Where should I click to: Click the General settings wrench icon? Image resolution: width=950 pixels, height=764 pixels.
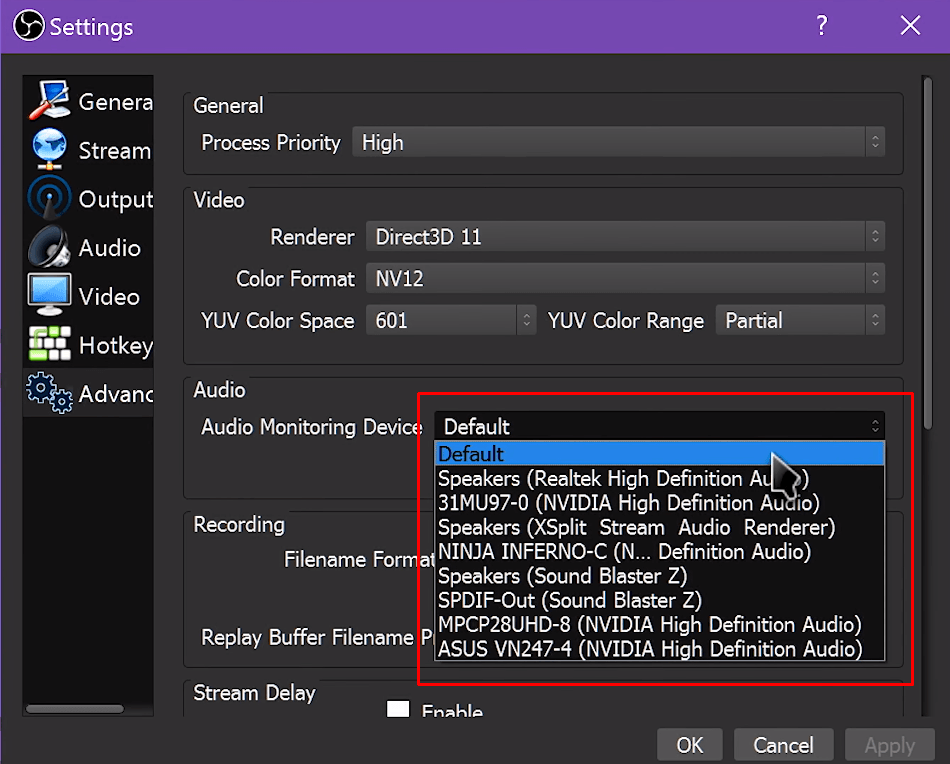click(48, 102)
